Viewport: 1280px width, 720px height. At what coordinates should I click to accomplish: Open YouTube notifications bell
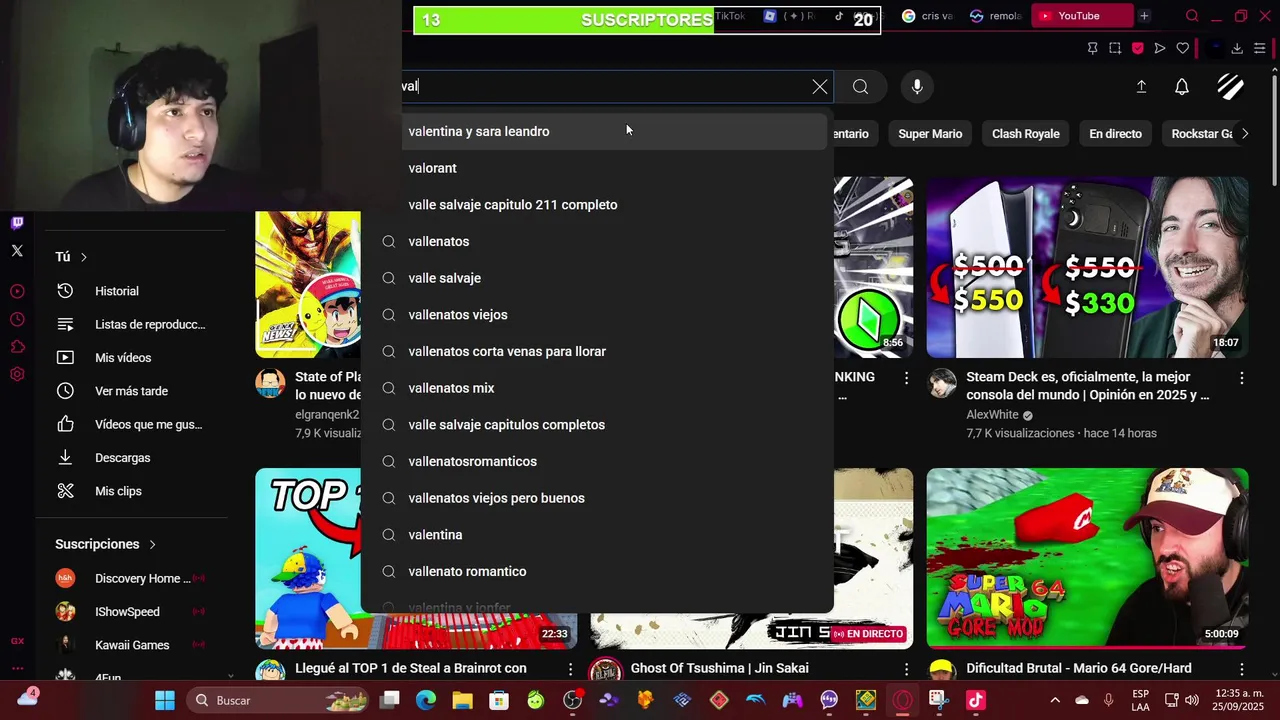1182,87
